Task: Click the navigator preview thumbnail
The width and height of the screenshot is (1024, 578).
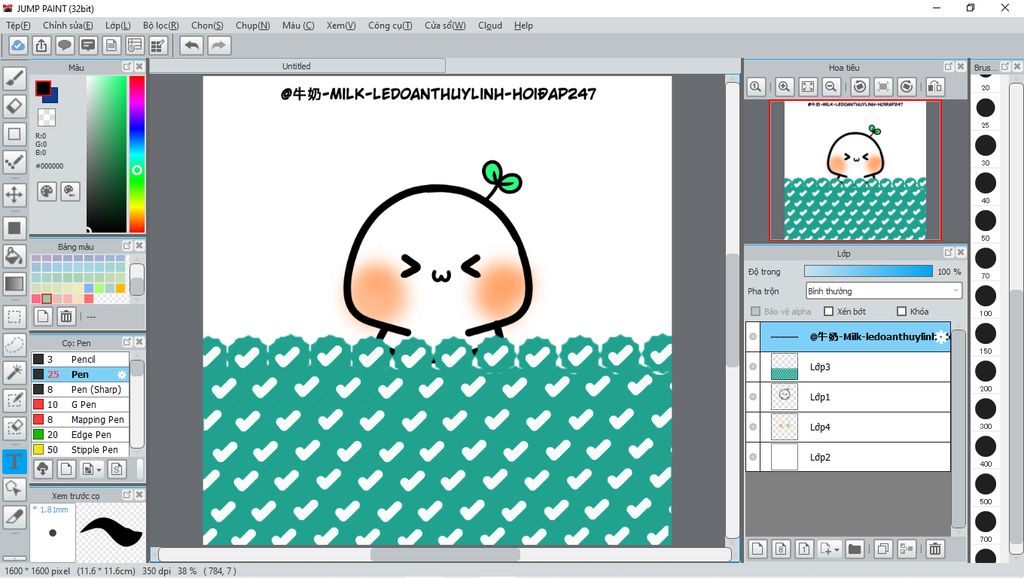Action: pyautogui.click(x=855, y=170)
